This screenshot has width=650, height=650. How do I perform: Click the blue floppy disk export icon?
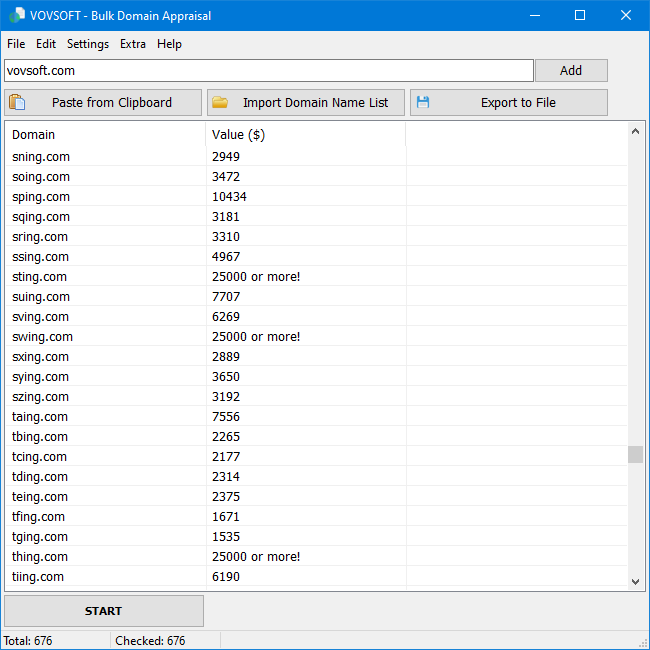[423, 102]
